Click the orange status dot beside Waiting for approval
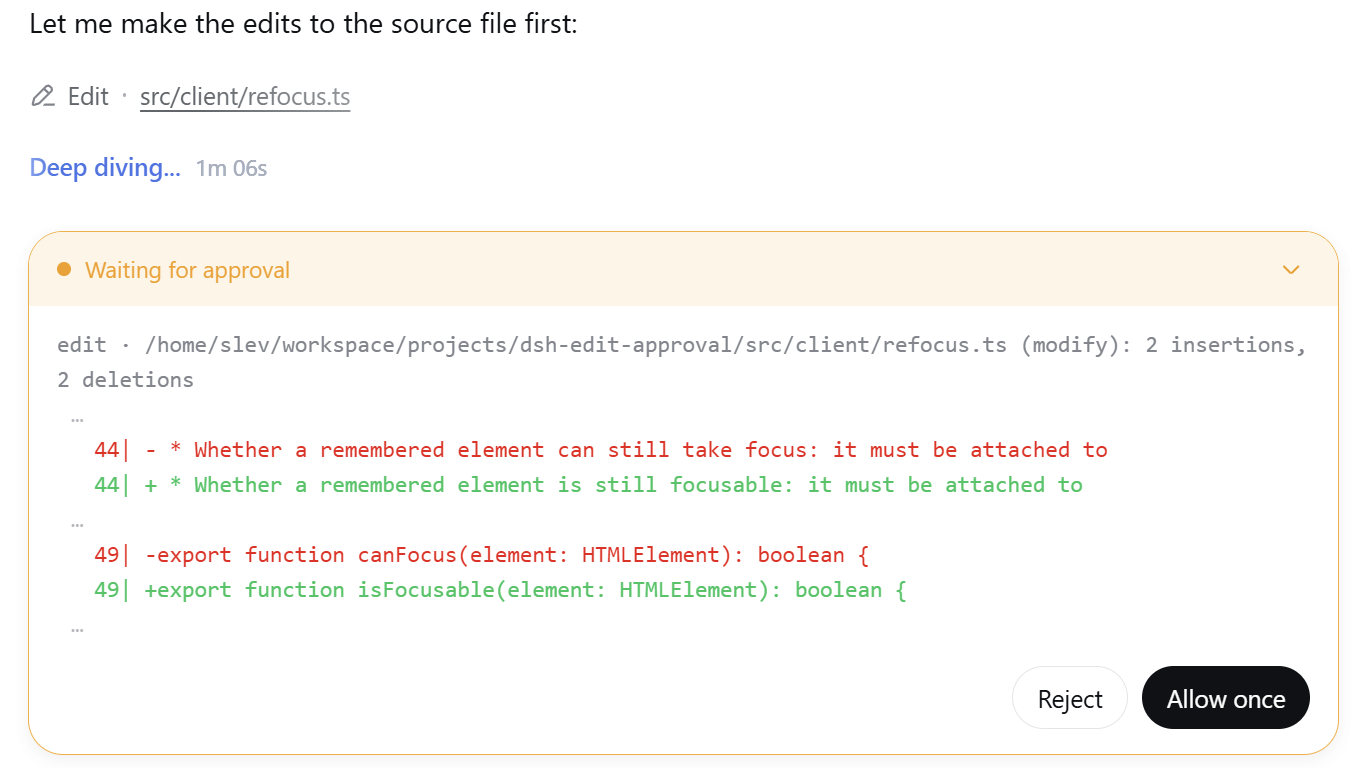Image resolution: width=1366 pixels, height=768 pixels. point(64,270)
